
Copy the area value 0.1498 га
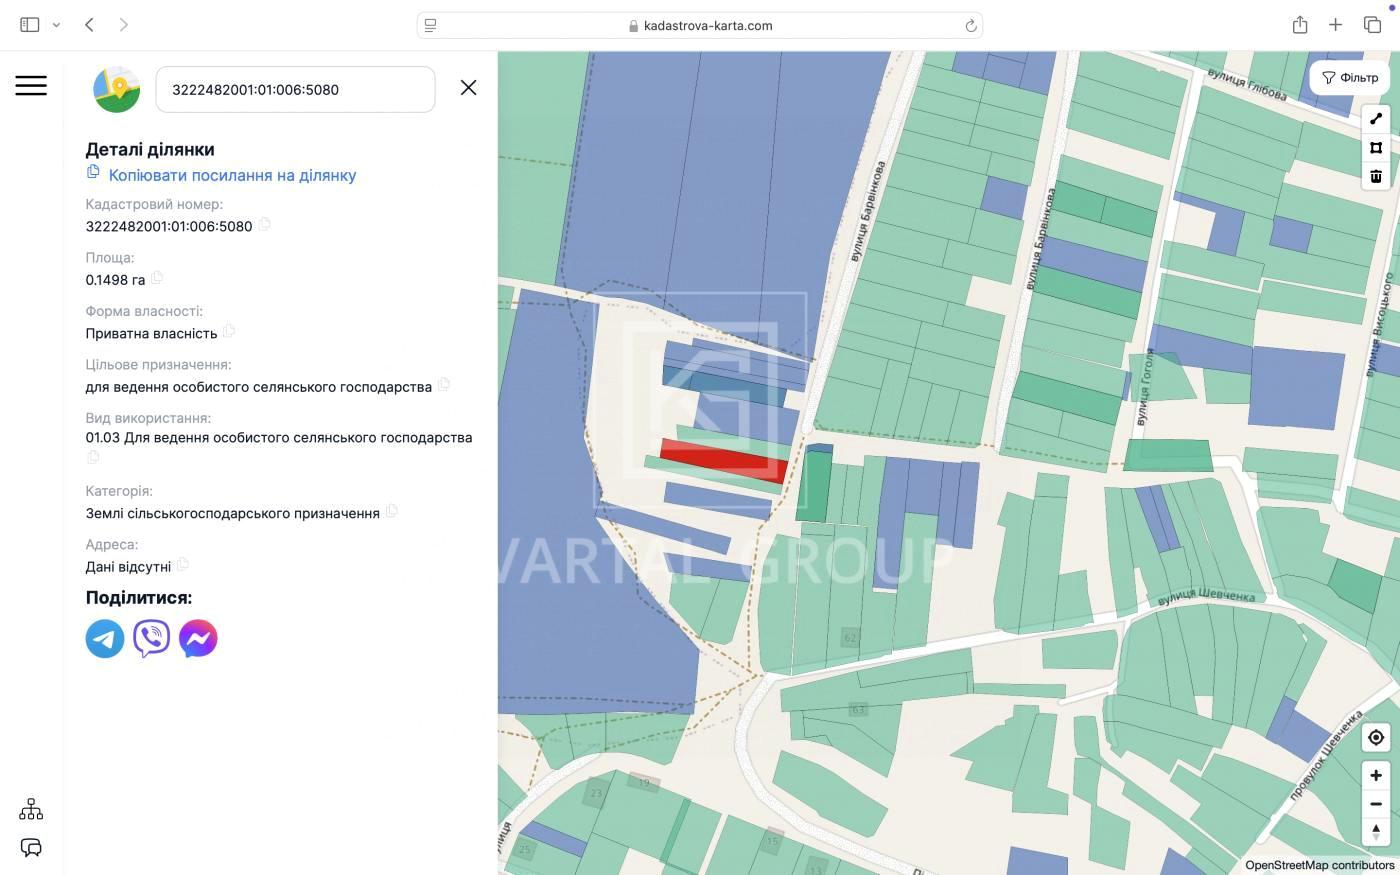[x=157, y=279]
